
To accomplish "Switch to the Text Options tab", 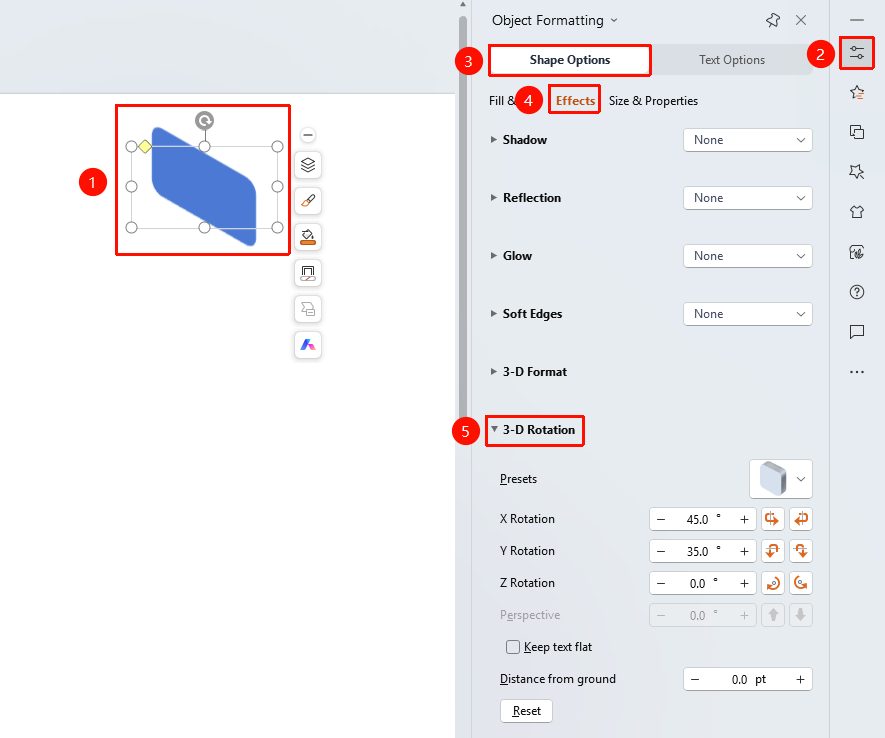I will tap(731, 60).
